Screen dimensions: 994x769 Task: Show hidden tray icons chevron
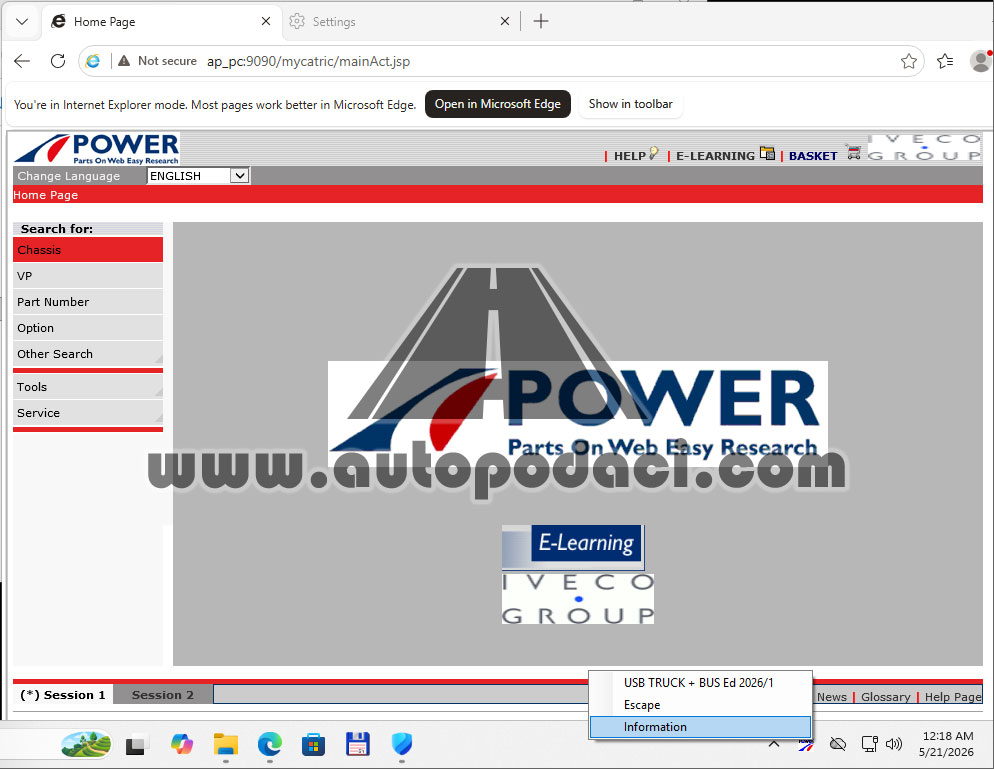(x=774, y=744)
